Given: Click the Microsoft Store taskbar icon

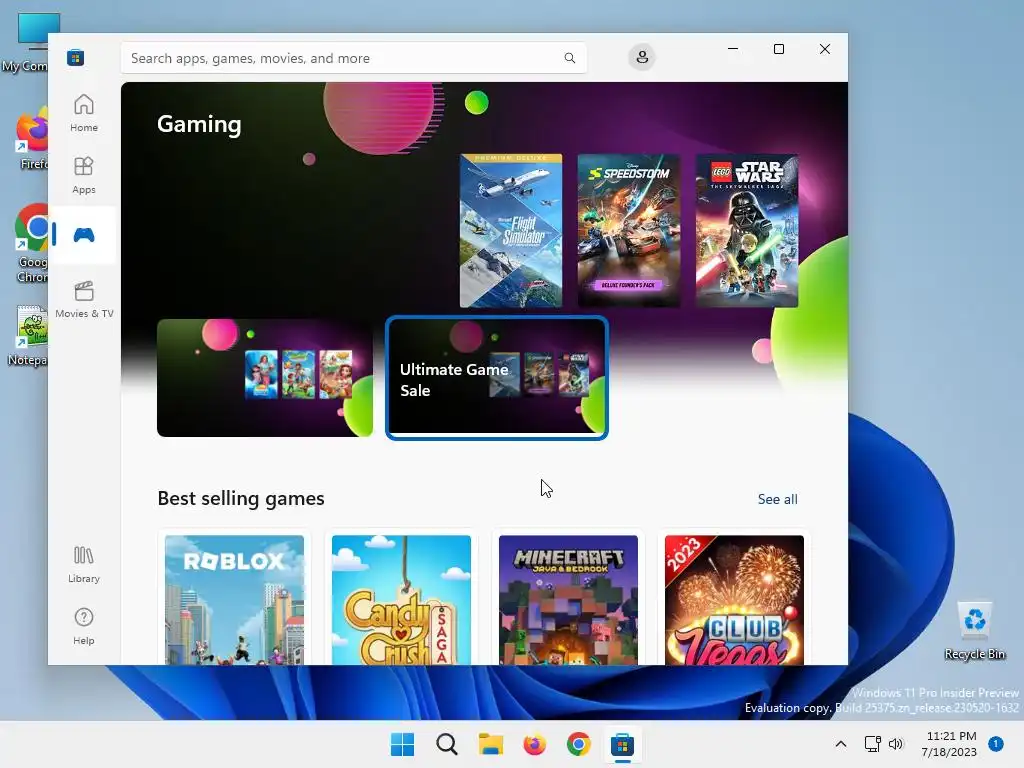Looking at the screenshot, I should [x=622, y=744].
